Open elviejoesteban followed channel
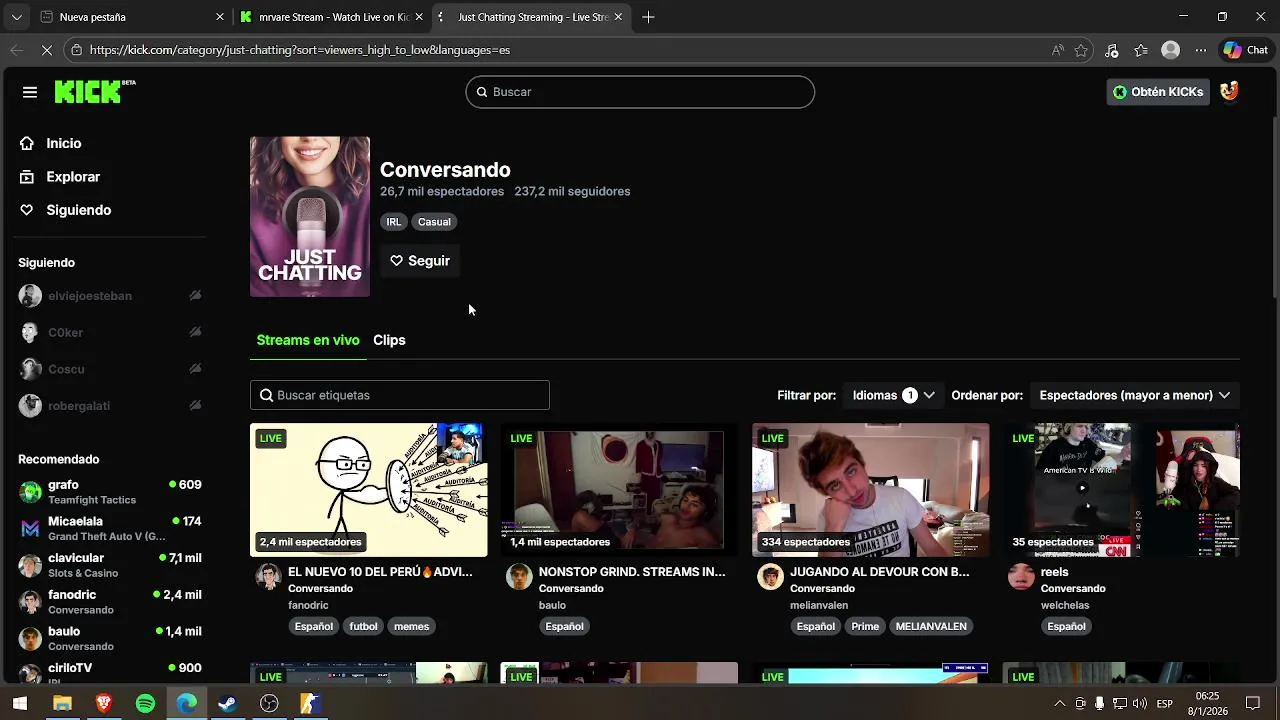 (x=90, y=296)
